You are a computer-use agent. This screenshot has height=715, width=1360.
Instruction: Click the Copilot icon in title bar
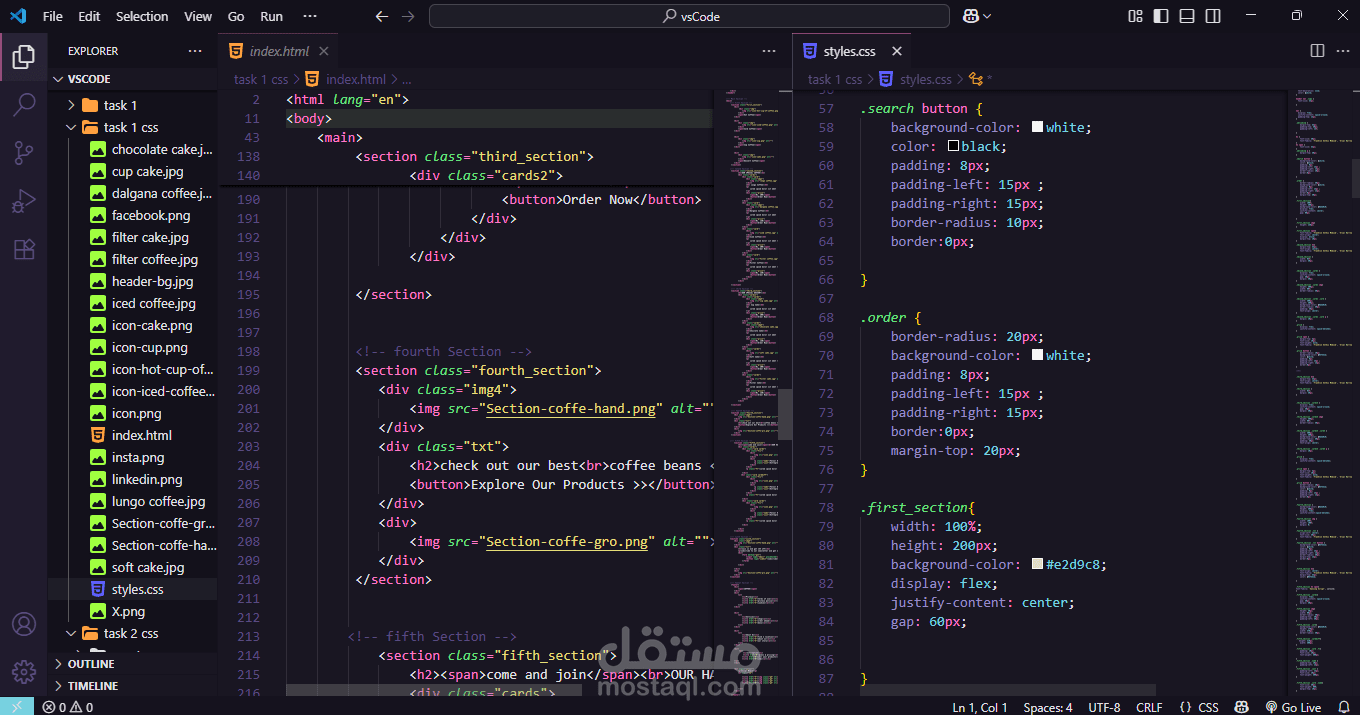tap(970, 16)
